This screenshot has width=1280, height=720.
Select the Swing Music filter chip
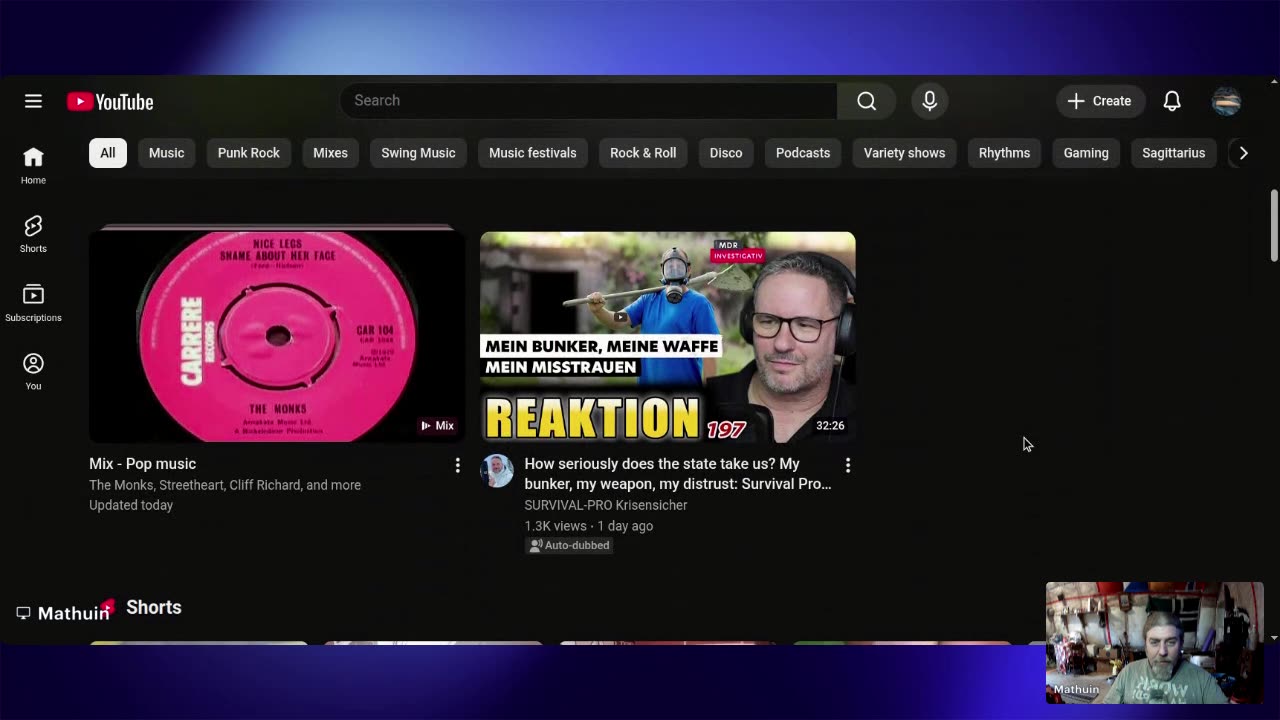[418, 153]
